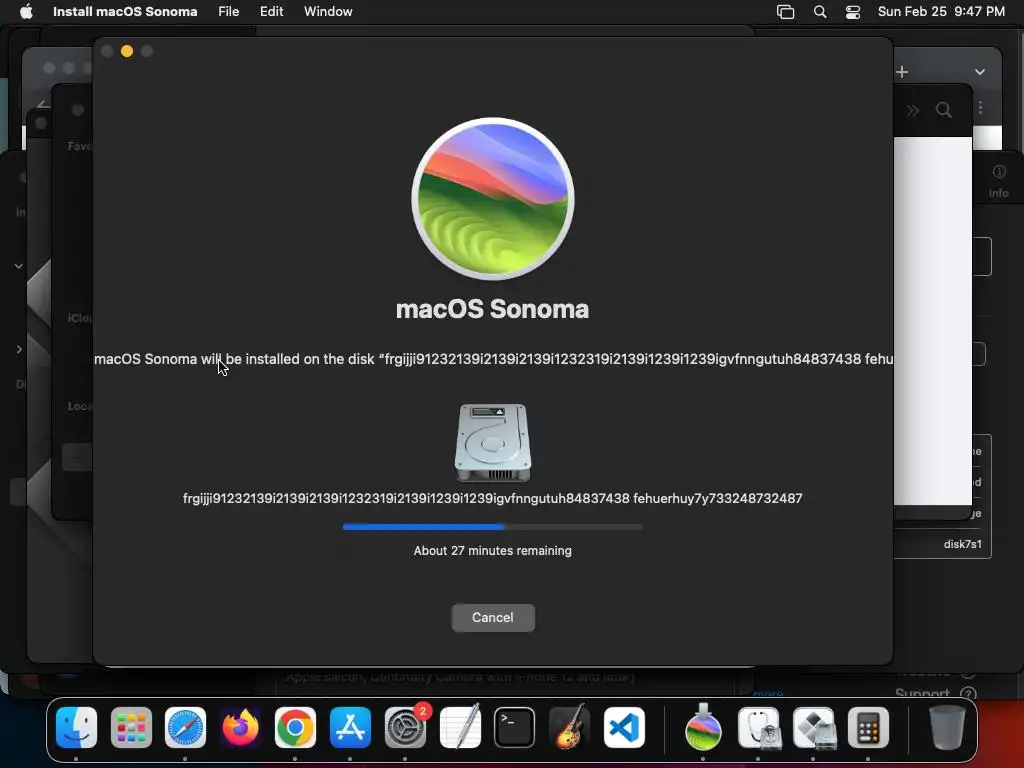Open the Edit menu

(x=271, y=12)
